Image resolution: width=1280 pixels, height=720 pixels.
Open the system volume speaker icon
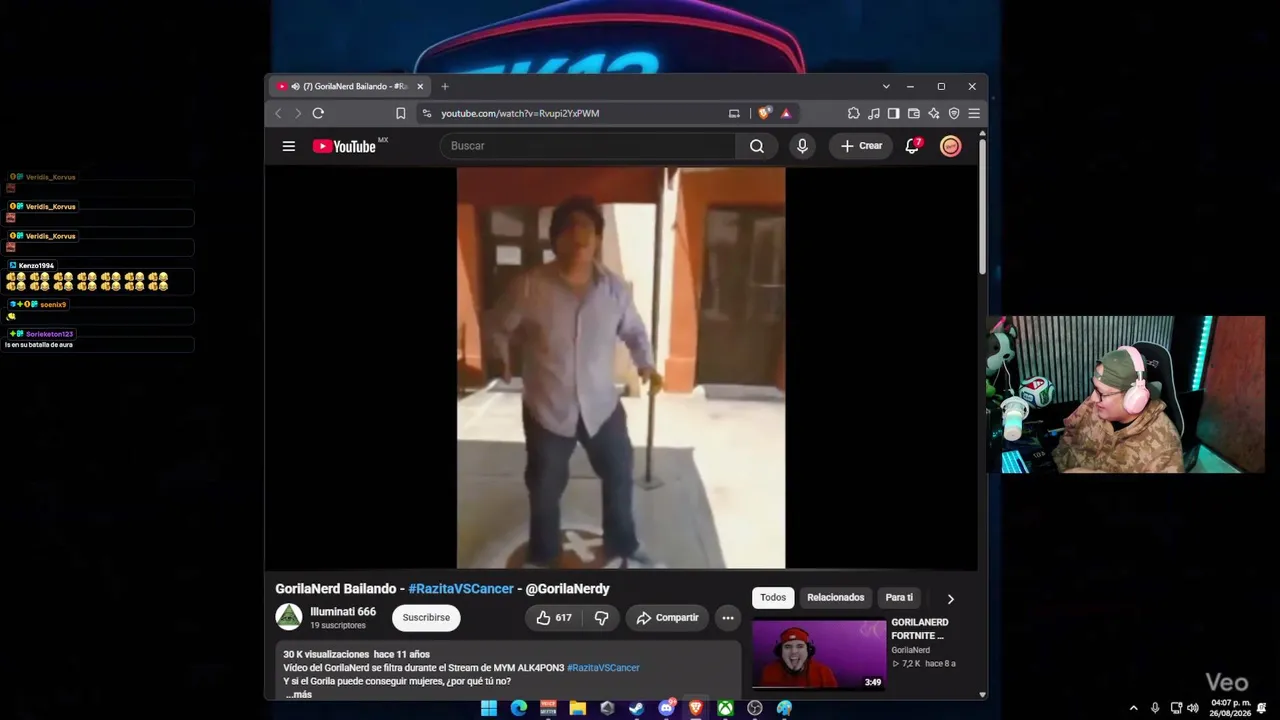[x=1192, y=708]
